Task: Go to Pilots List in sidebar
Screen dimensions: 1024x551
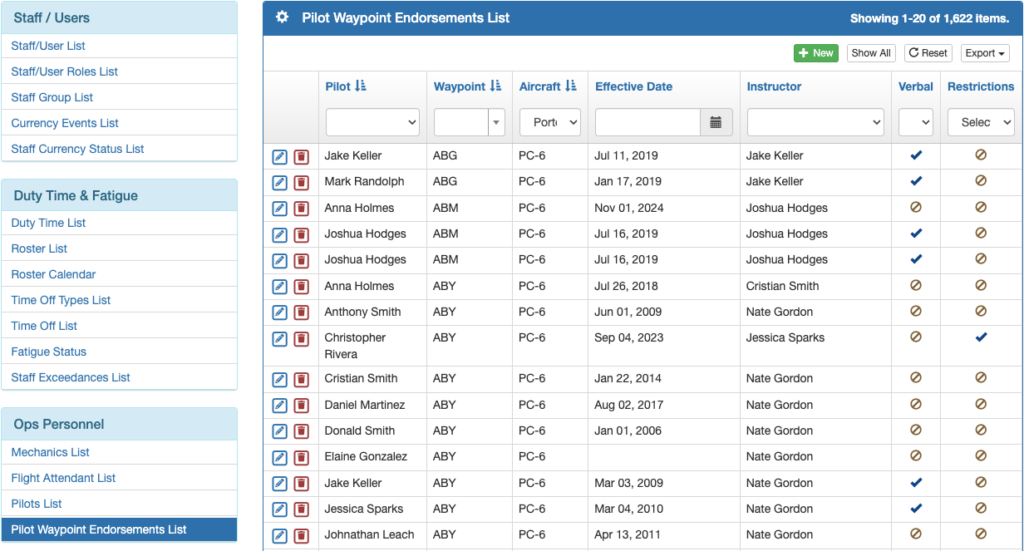Action: 37,504
